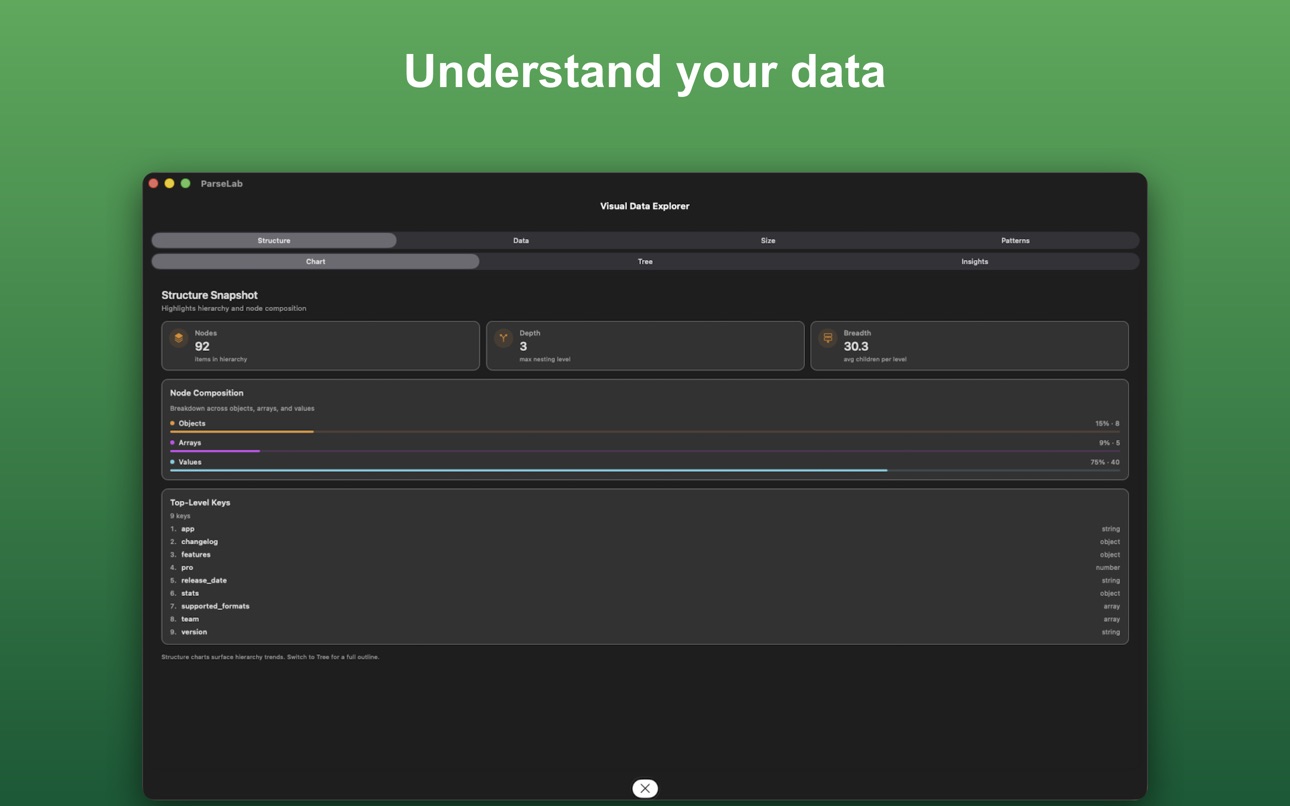Click the Structure Snapshot heading
The image size is (1290, 806).
209,295
